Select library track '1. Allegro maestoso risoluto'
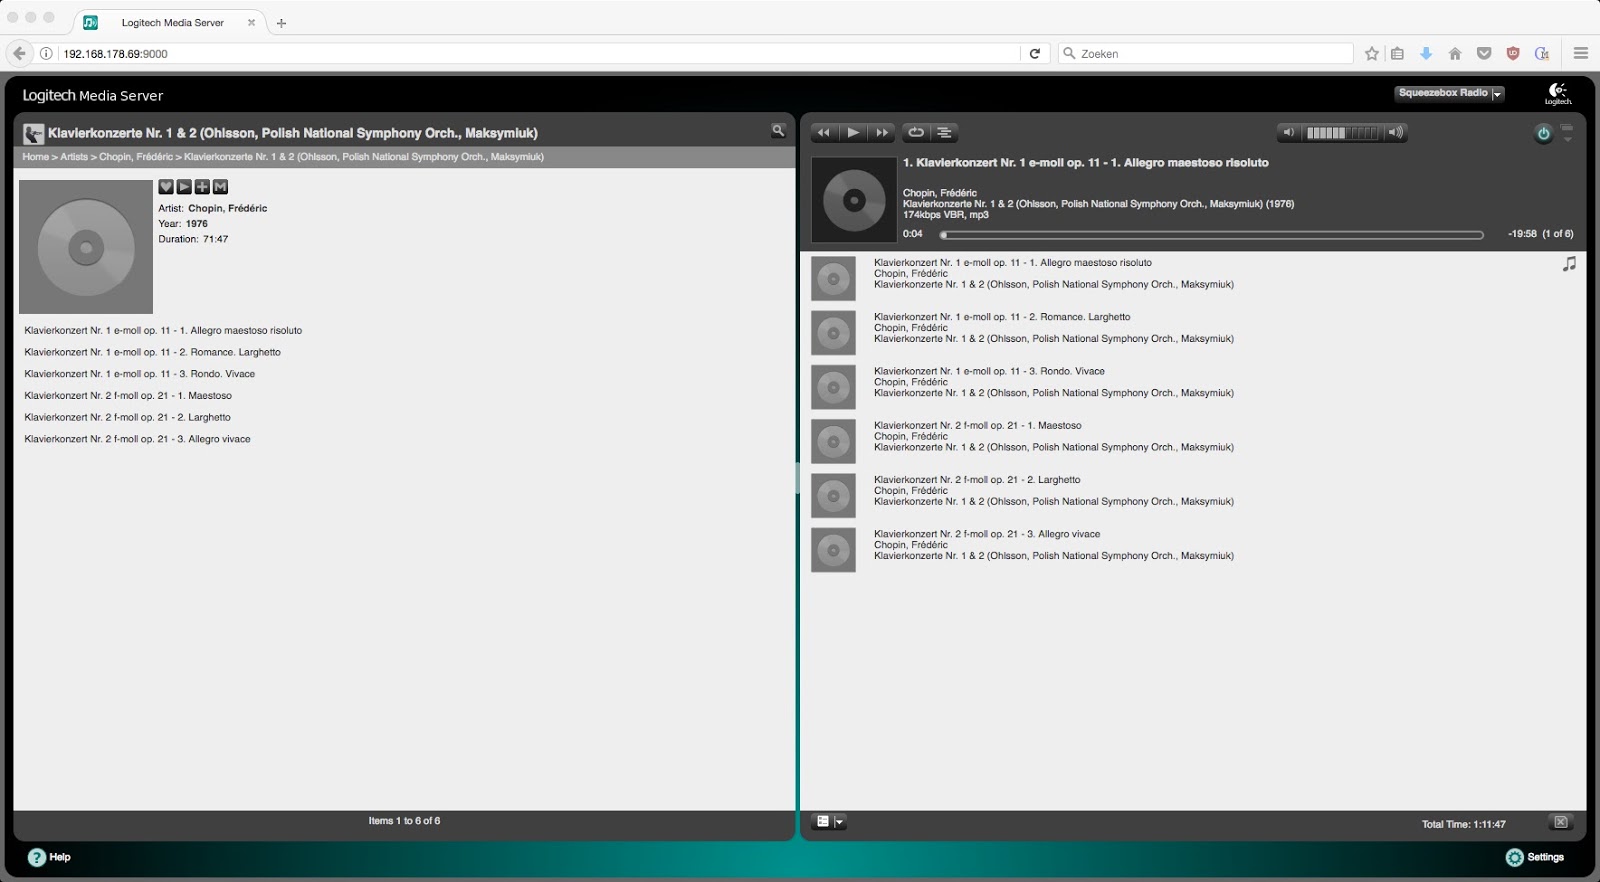This screenshot has width=1600, height=882. point(163,331)
